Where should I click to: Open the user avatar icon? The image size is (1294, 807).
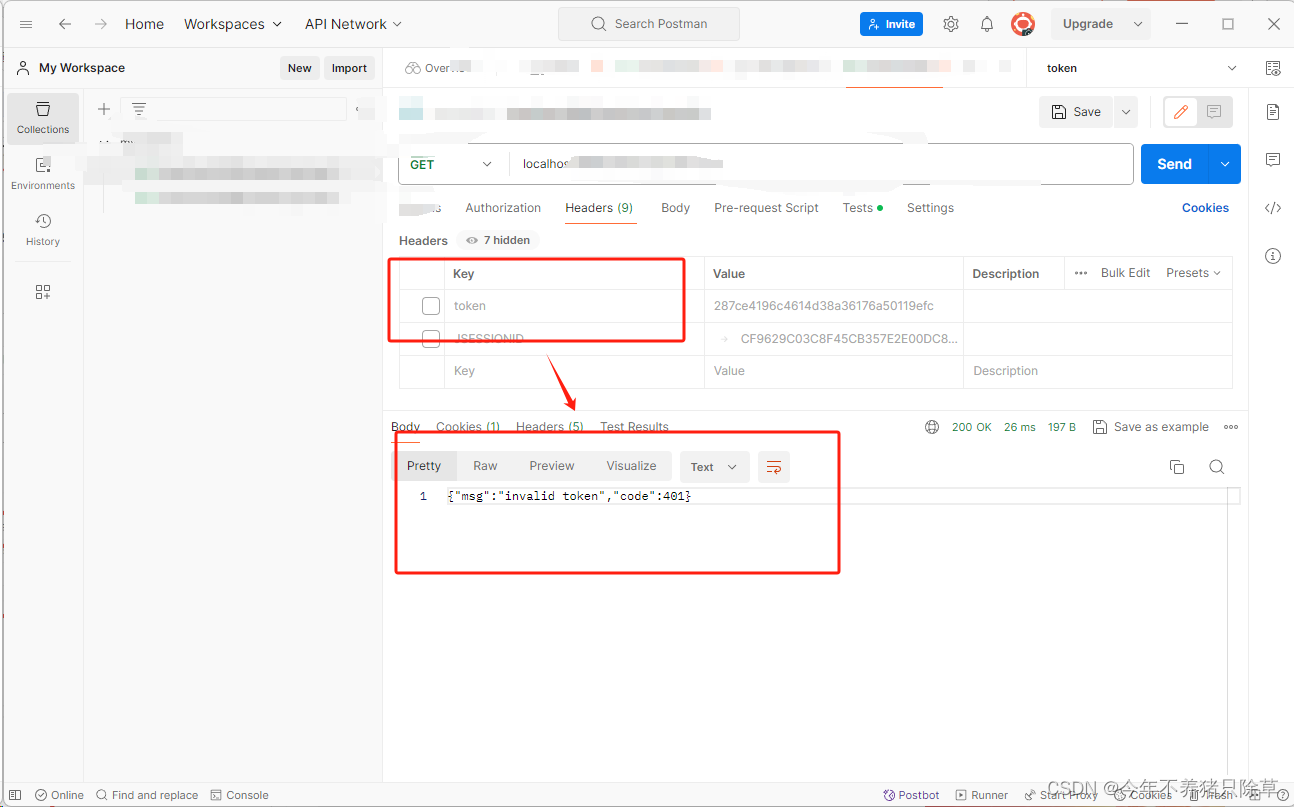[1022, 24]
